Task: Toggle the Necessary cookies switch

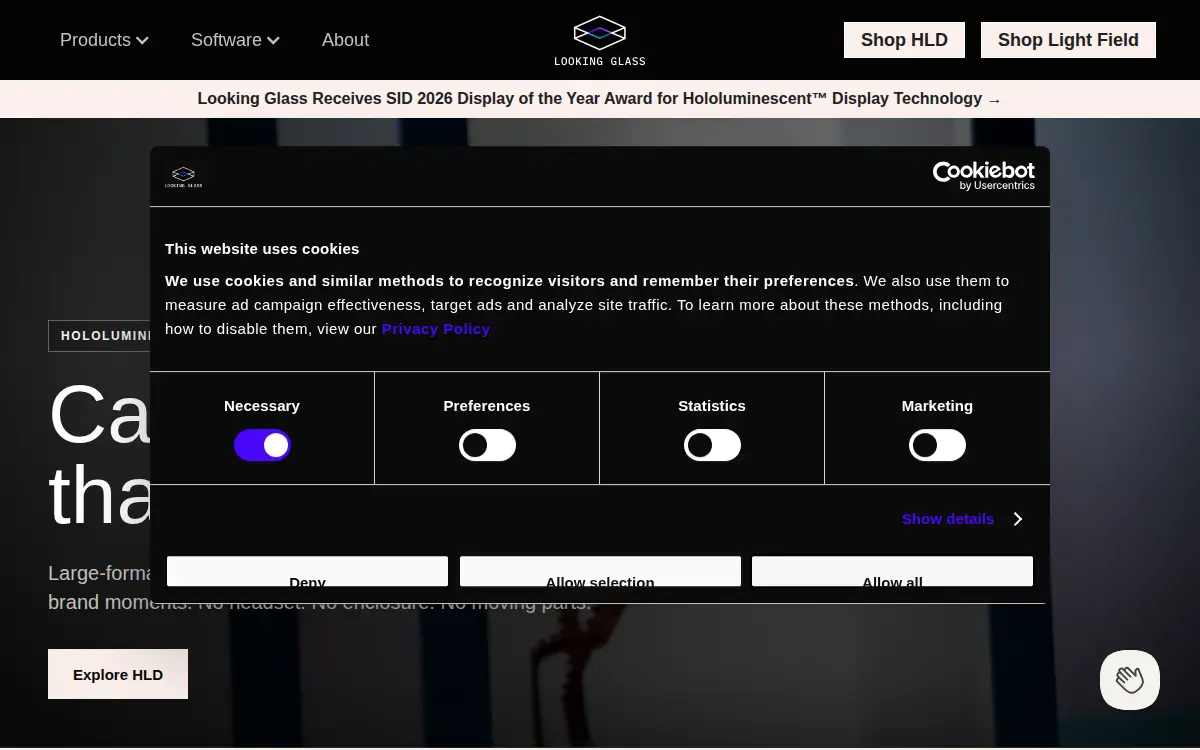Action: coord(262,445)
